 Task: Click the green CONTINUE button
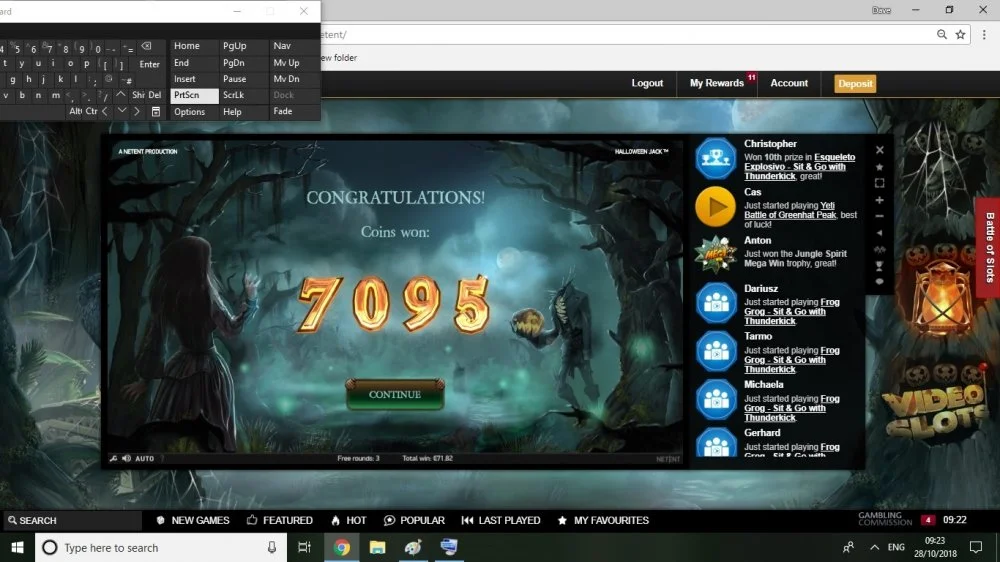pyautogui.click(x=395, y=394)
